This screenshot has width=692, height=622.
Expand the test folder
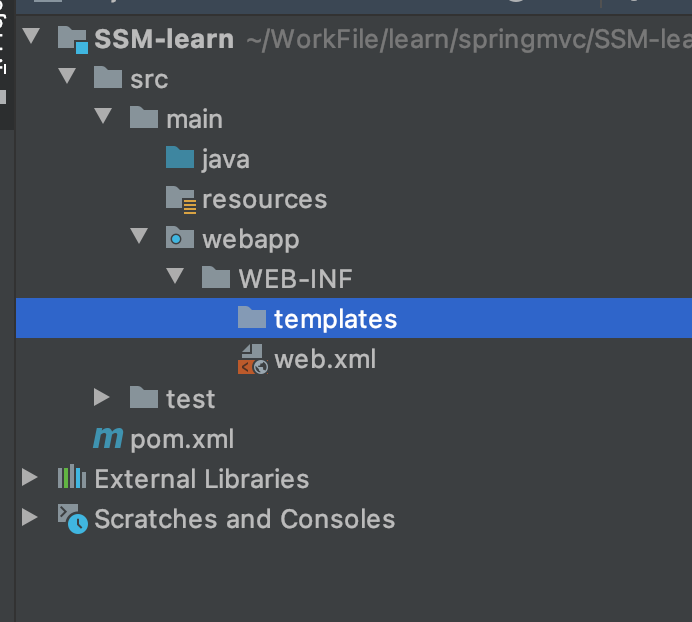(x=102, y=398)
